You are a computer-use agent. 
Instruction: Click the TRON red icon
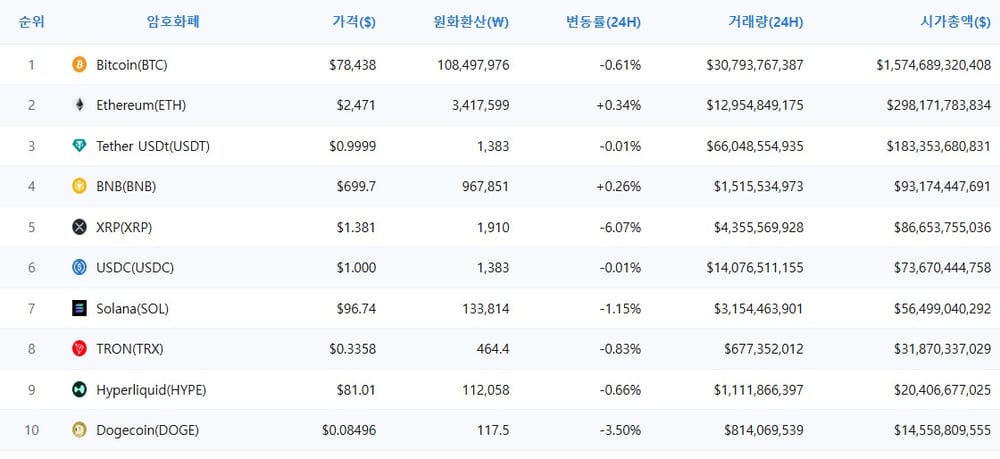coord(79,349)
